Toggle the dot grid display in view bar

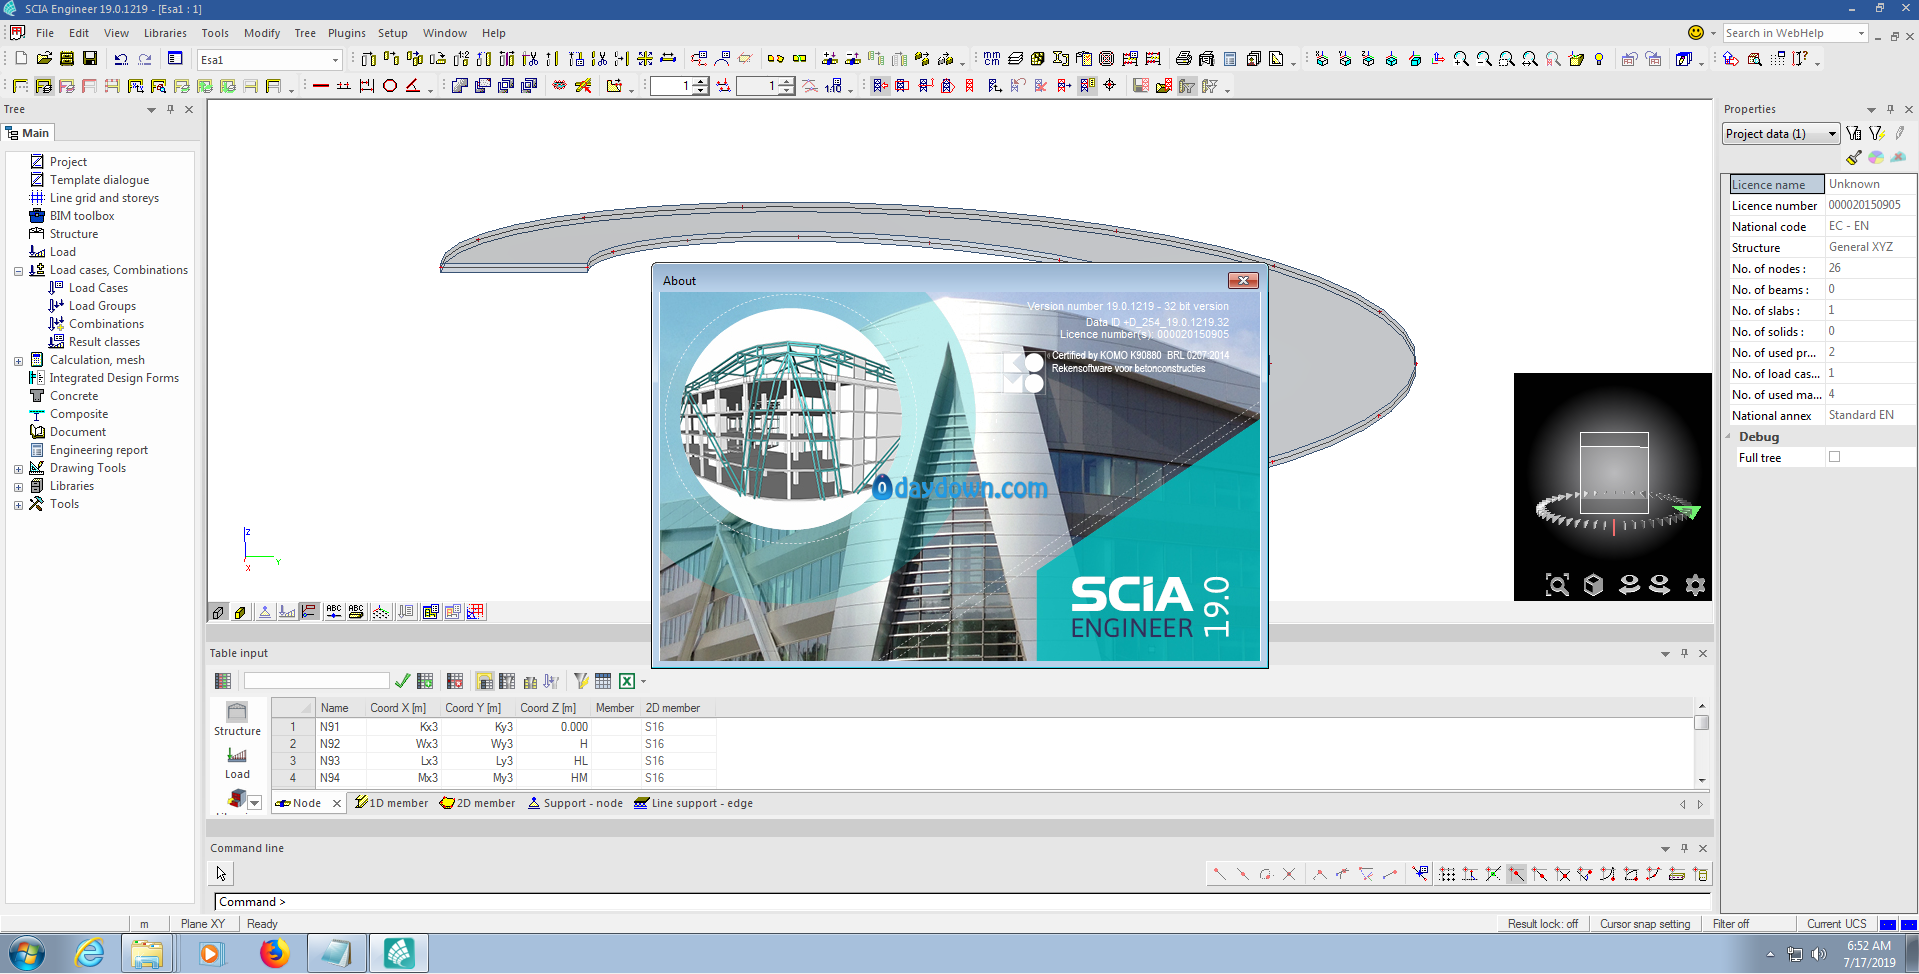pyautogui.click(x=381, y=612)
